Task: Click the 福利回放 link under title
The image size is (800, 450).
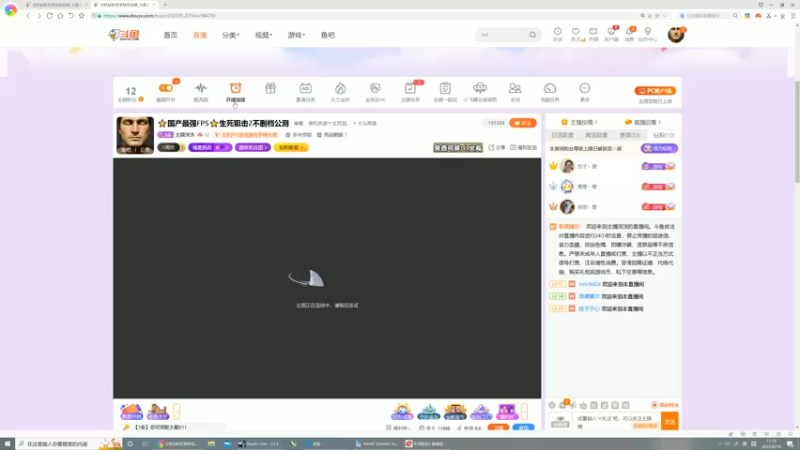Action: pos(523,147)
